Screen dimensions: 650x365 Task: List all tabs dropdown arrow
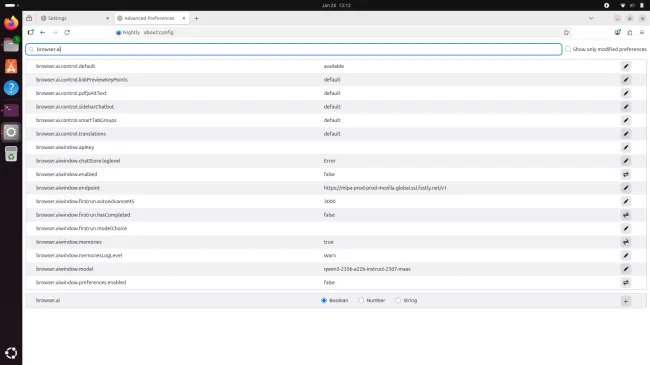click(x=591, y=18)
